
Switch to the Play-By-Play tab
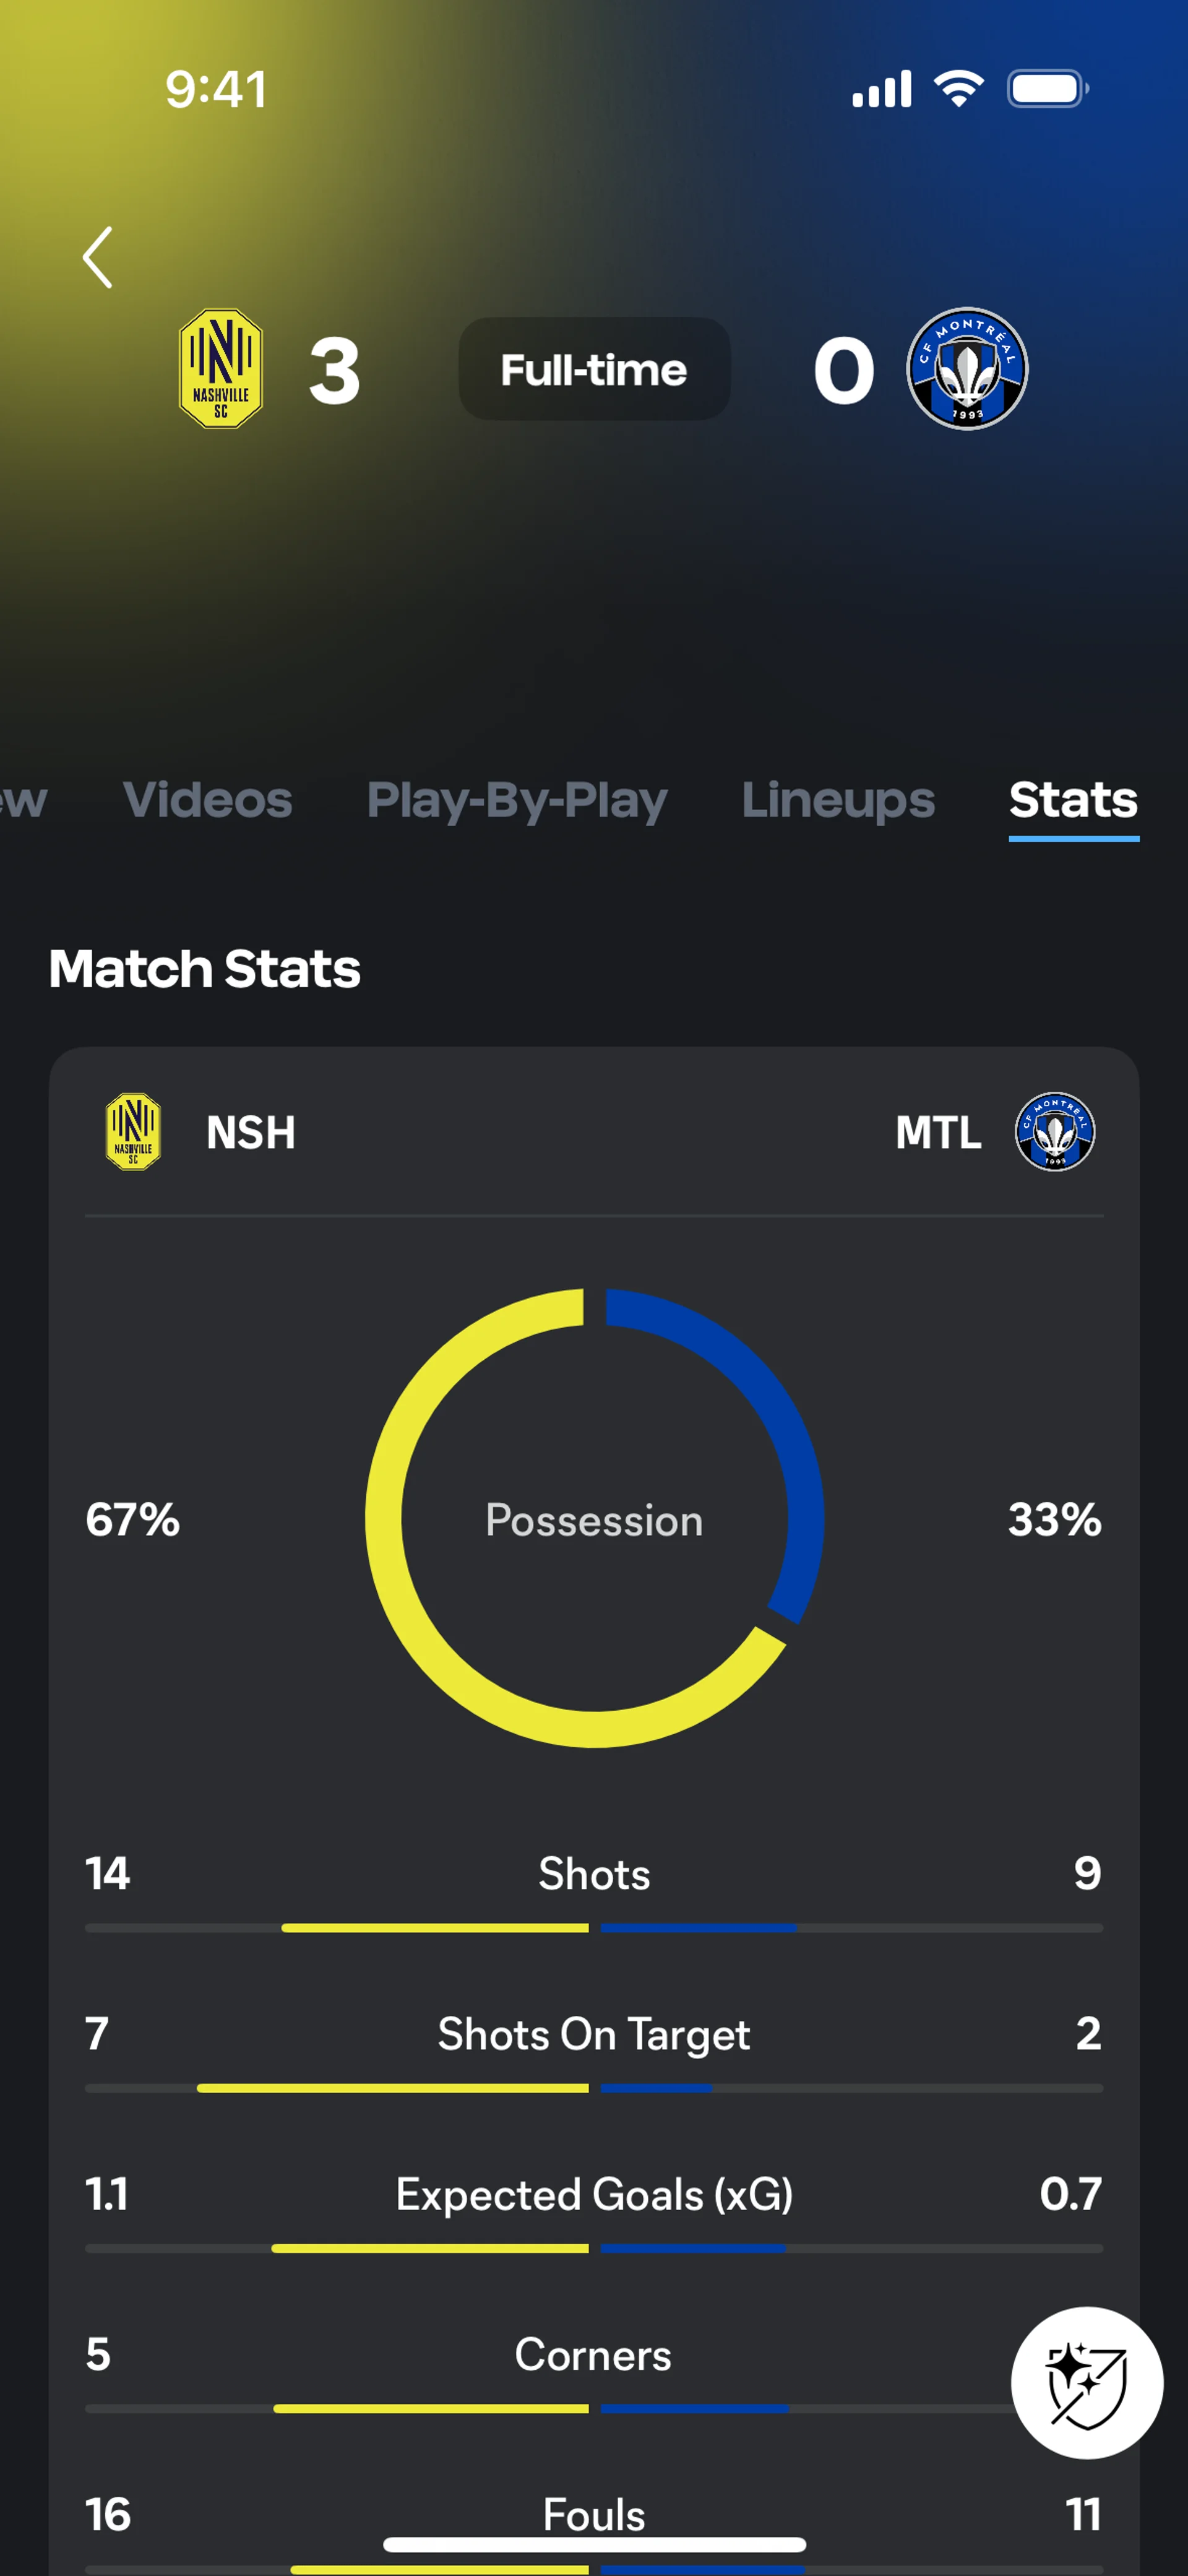pyautogui.click(x=516, y=800)
